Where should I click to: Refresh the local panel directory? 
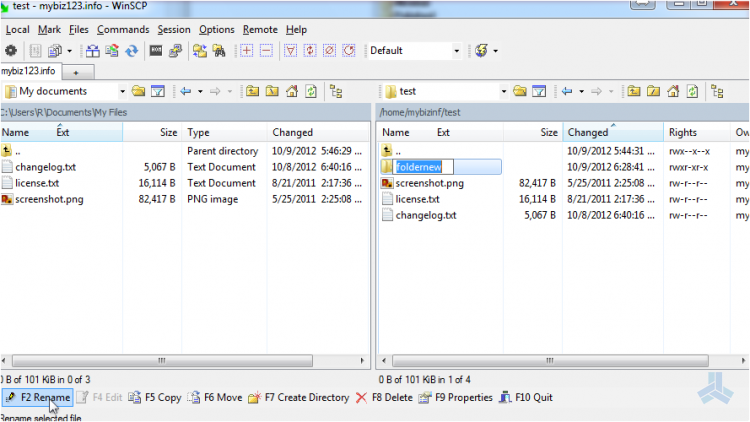311,91
